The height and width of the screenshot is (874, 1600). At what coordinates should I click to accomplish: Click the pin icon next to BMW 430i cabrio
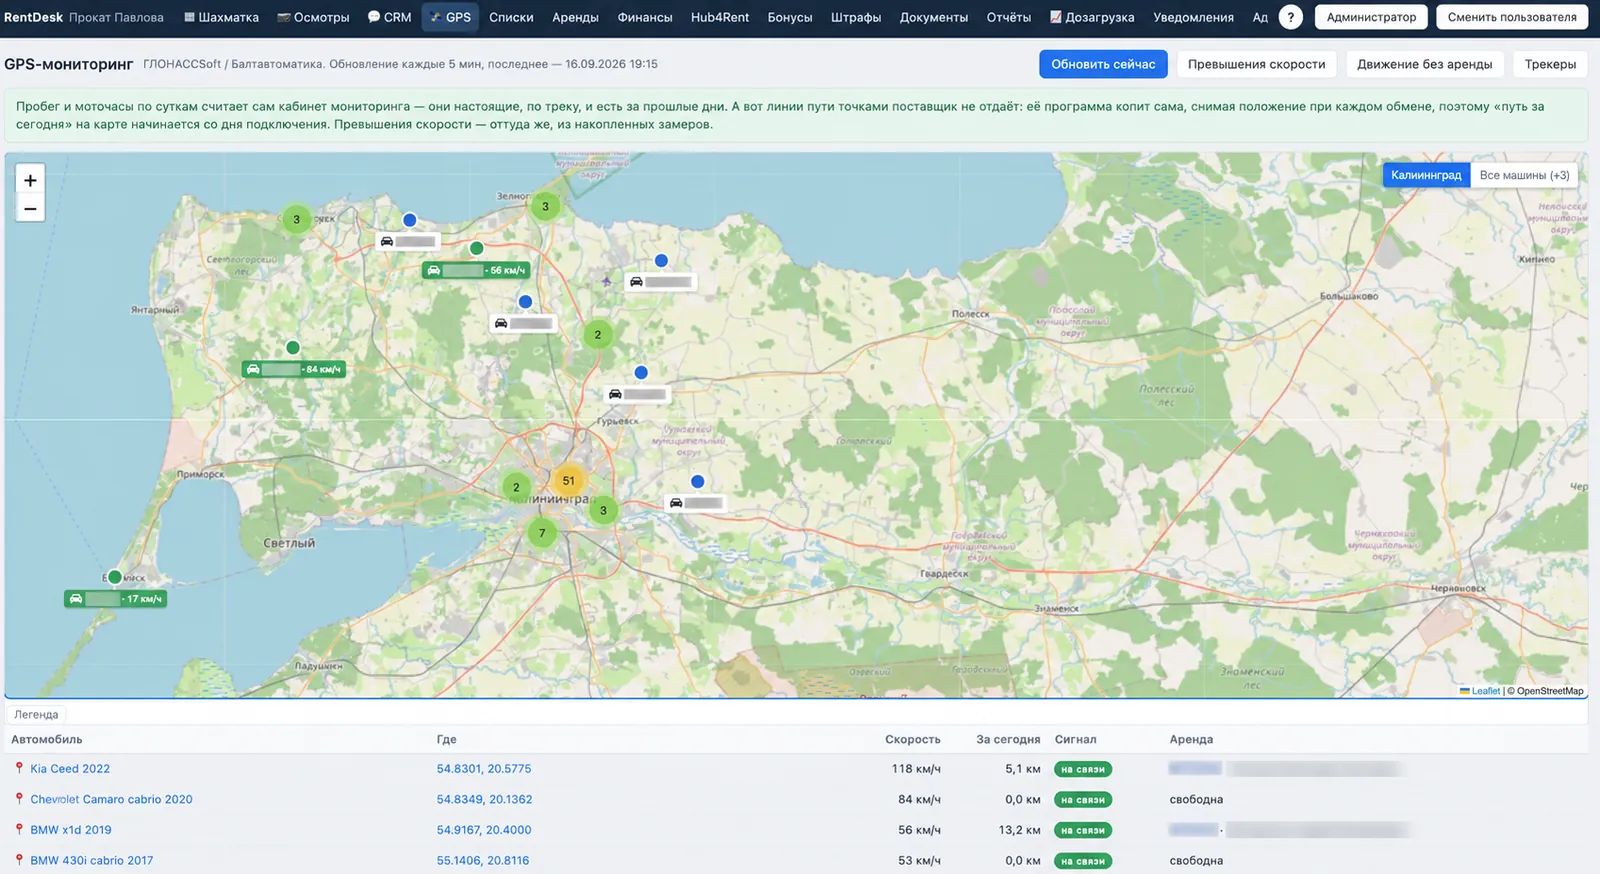(19, 860)
